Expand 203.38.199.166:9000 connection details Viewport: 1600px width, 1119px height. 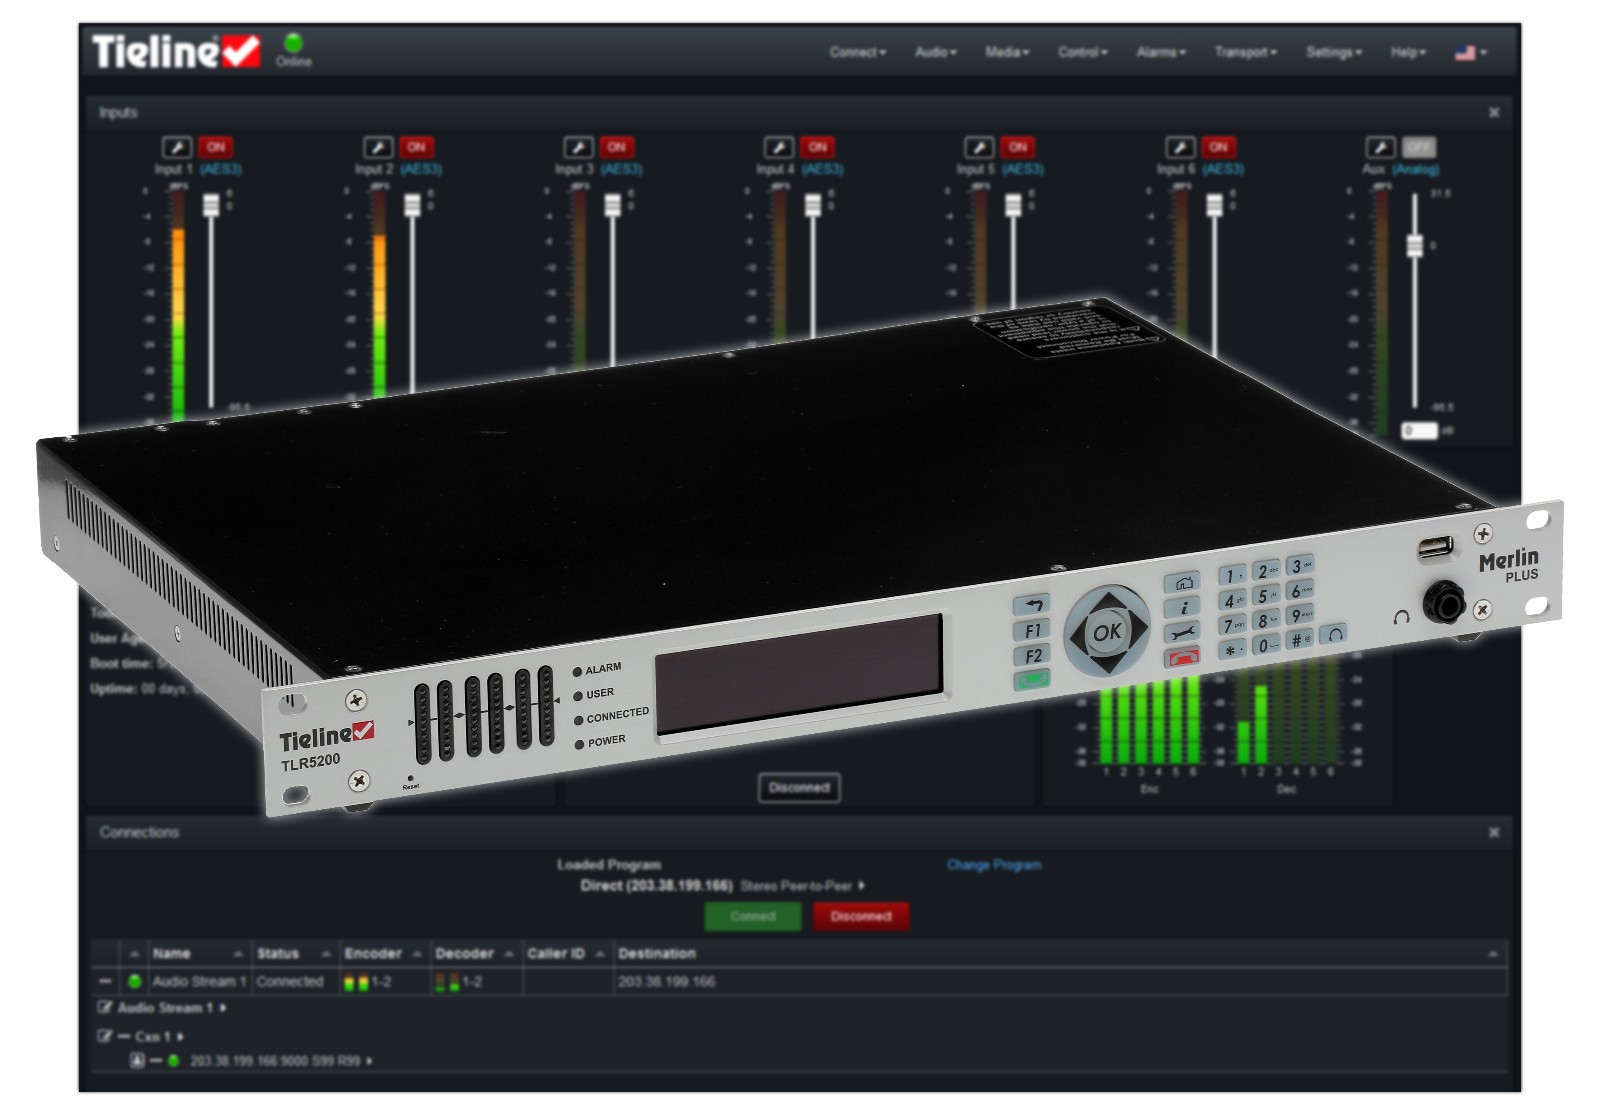[370, 1061]
